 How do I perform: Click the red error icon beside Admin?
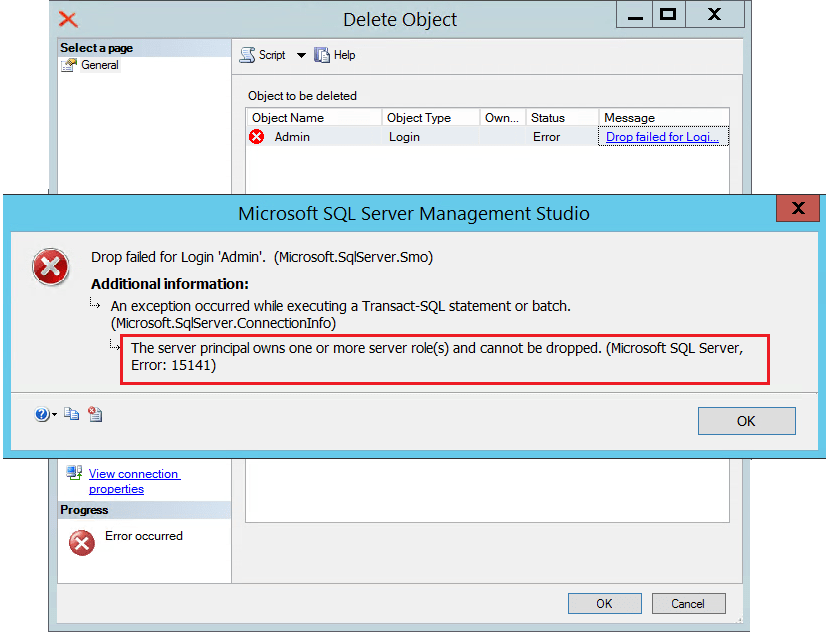coord(257,136)
